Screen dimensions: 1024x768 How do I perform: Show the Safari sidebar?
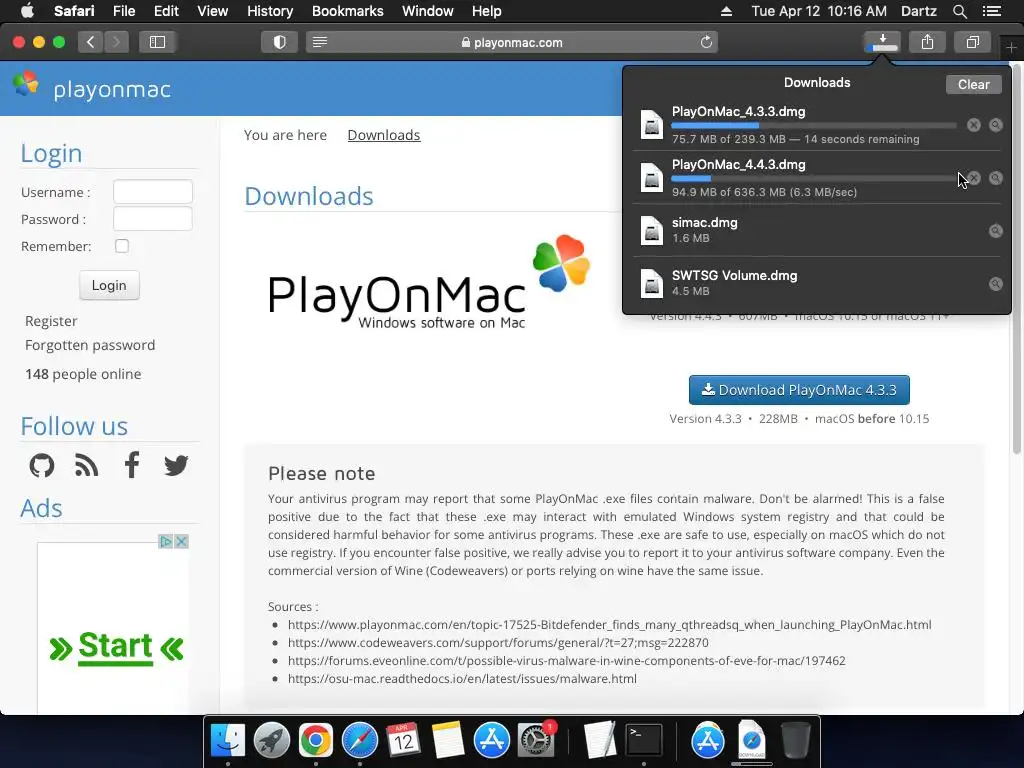coord(157,42)
